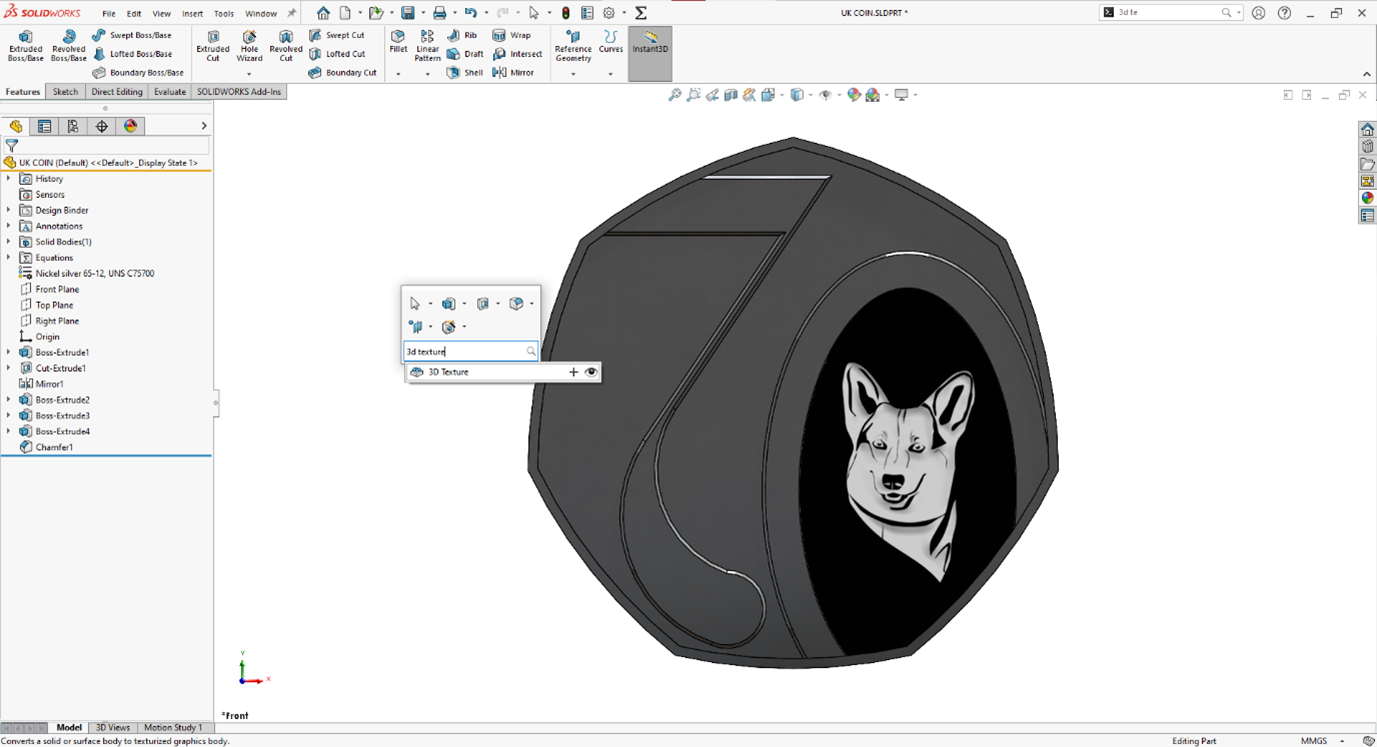
Task: Open the Insert menu
Action: 192,14
